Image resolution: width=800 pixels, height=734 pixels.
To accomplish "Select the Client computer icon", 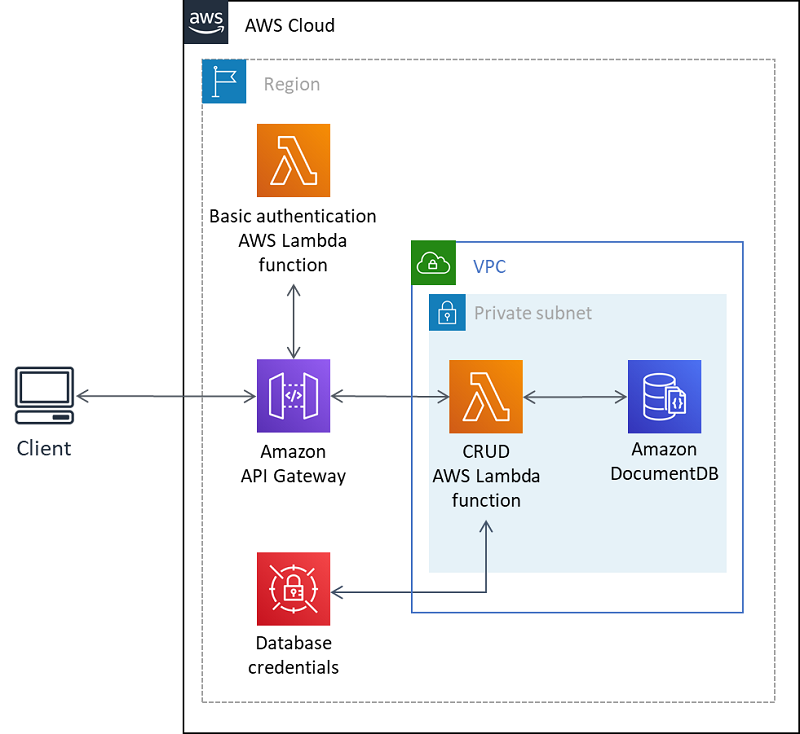I will click(44, 395).
